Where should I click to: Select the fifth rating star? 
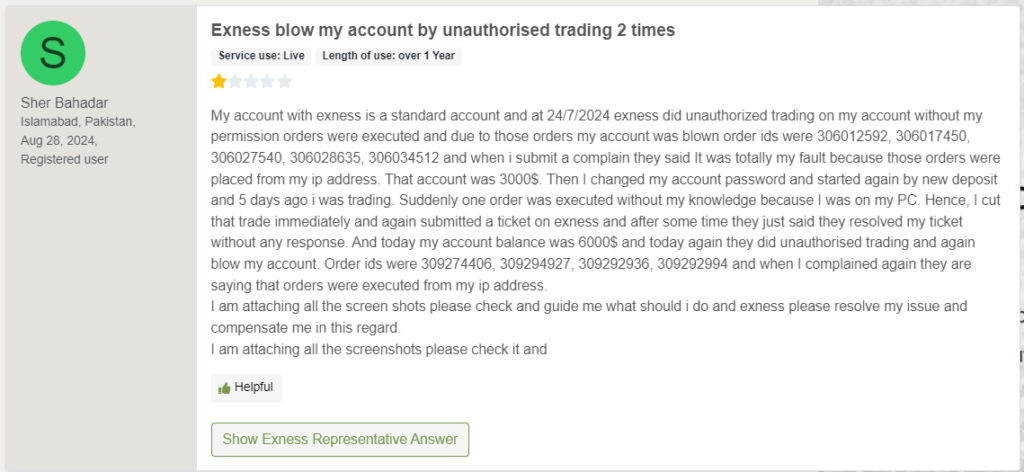tap(284, 82)
